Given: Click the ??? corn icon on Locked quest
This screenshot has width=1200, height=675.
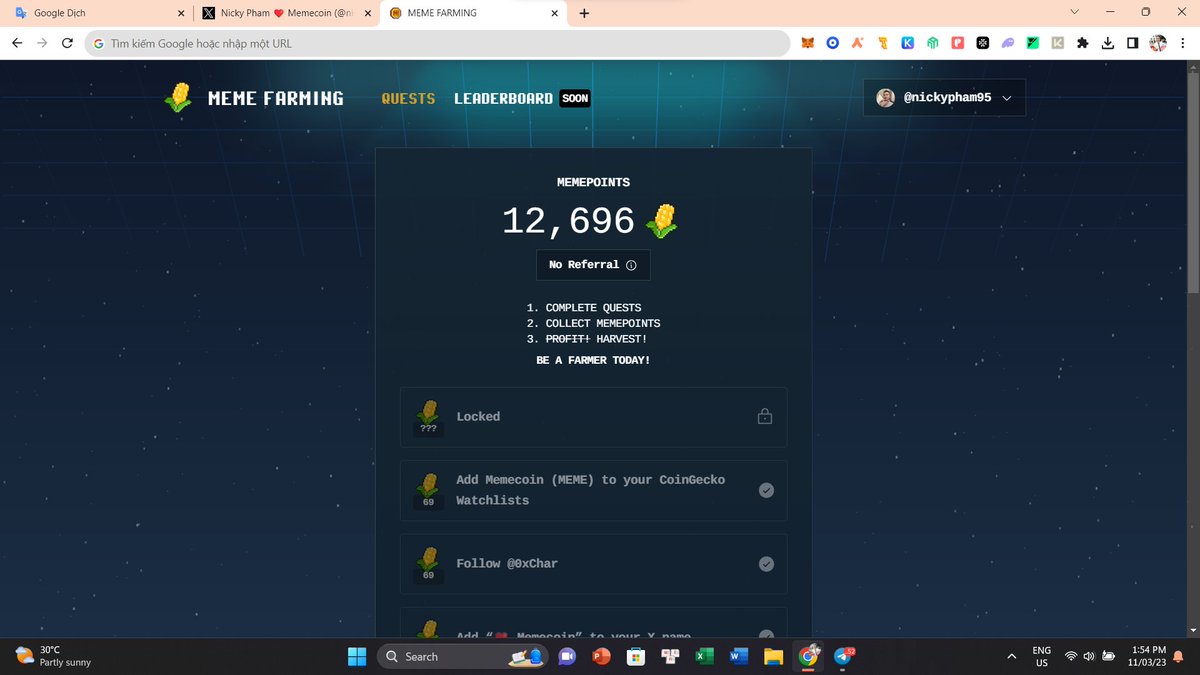Looking at the screenshot, I should (428, 417).
